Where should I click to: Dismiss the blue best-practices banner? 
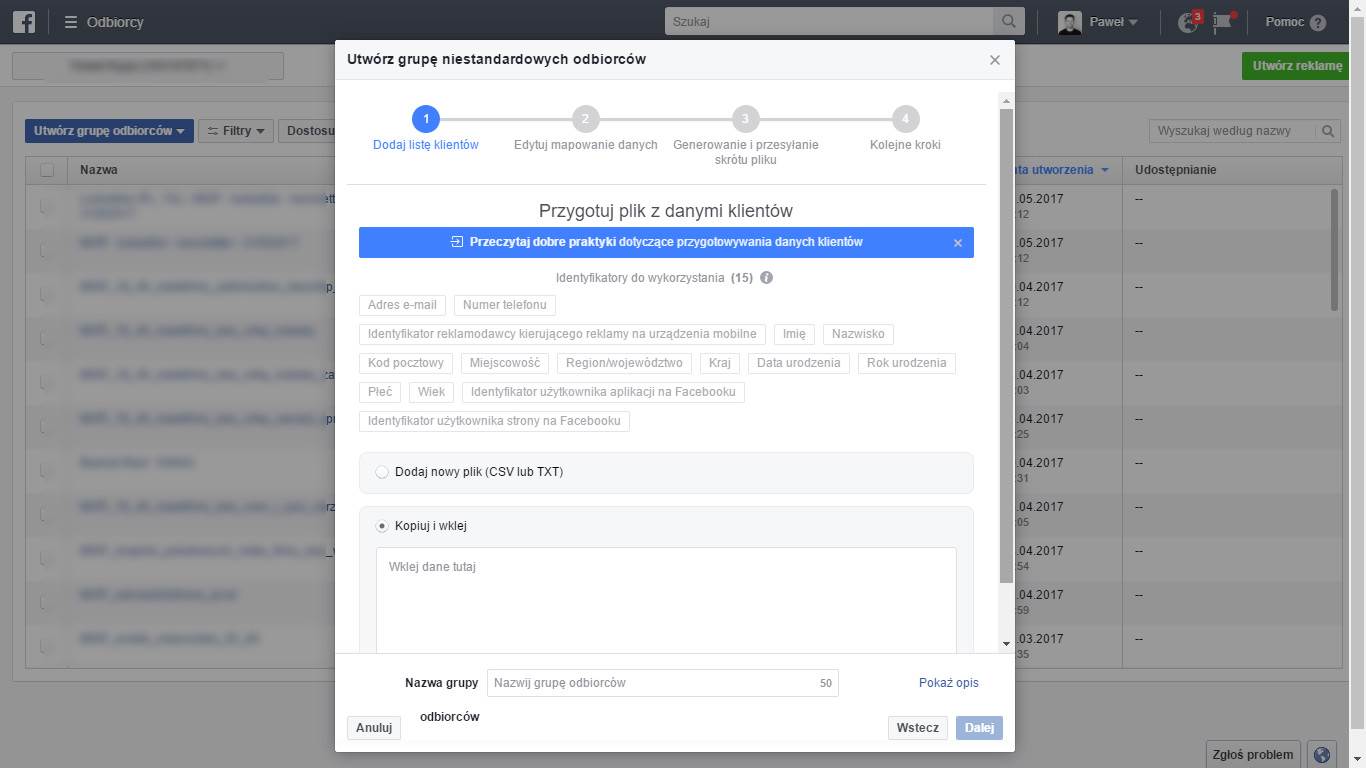[x=957, y=243]
